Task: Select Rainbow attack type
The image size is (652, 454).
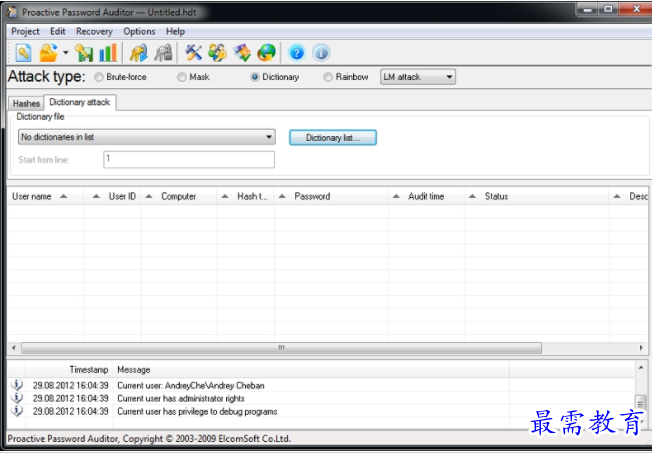Action: 346,77
